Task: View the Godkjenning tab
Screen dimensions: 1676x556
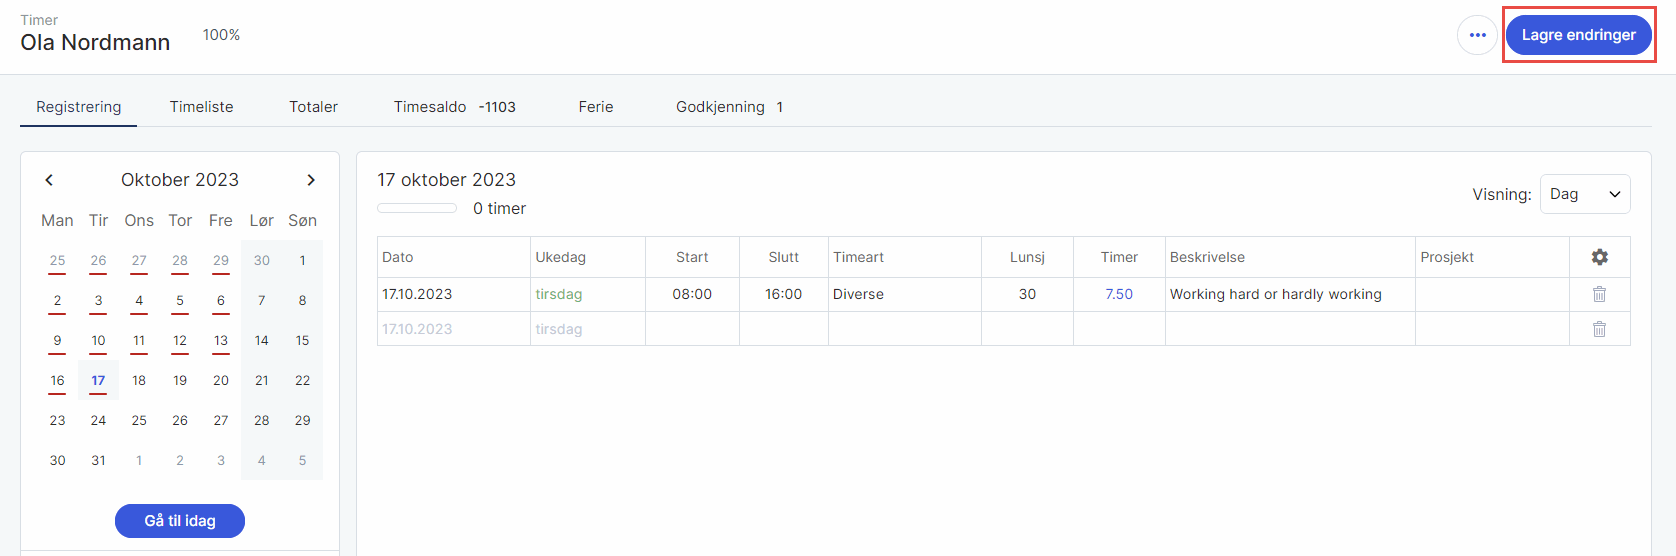Action: (728, 107)
